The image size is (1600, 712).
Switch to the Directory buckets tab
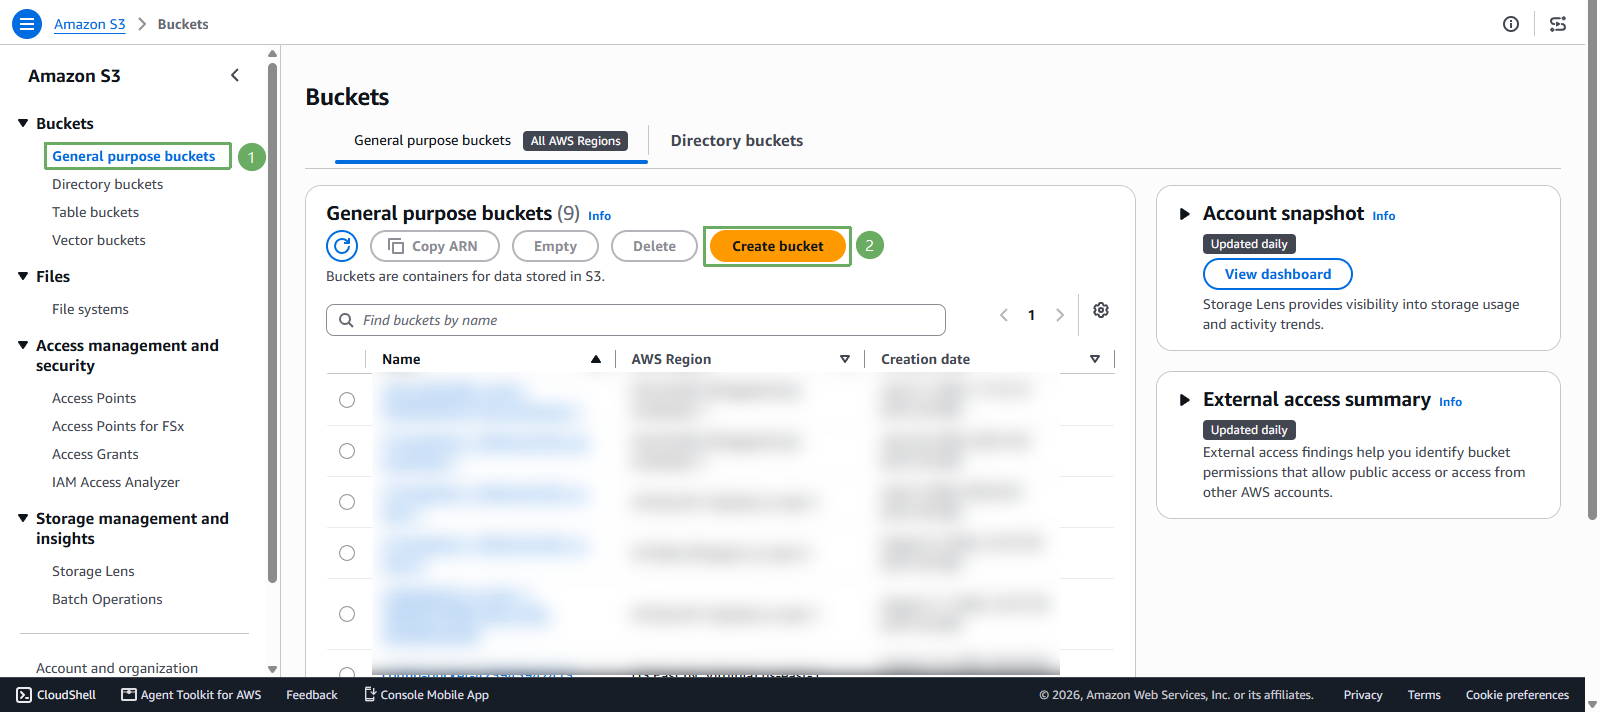point(737,141)
